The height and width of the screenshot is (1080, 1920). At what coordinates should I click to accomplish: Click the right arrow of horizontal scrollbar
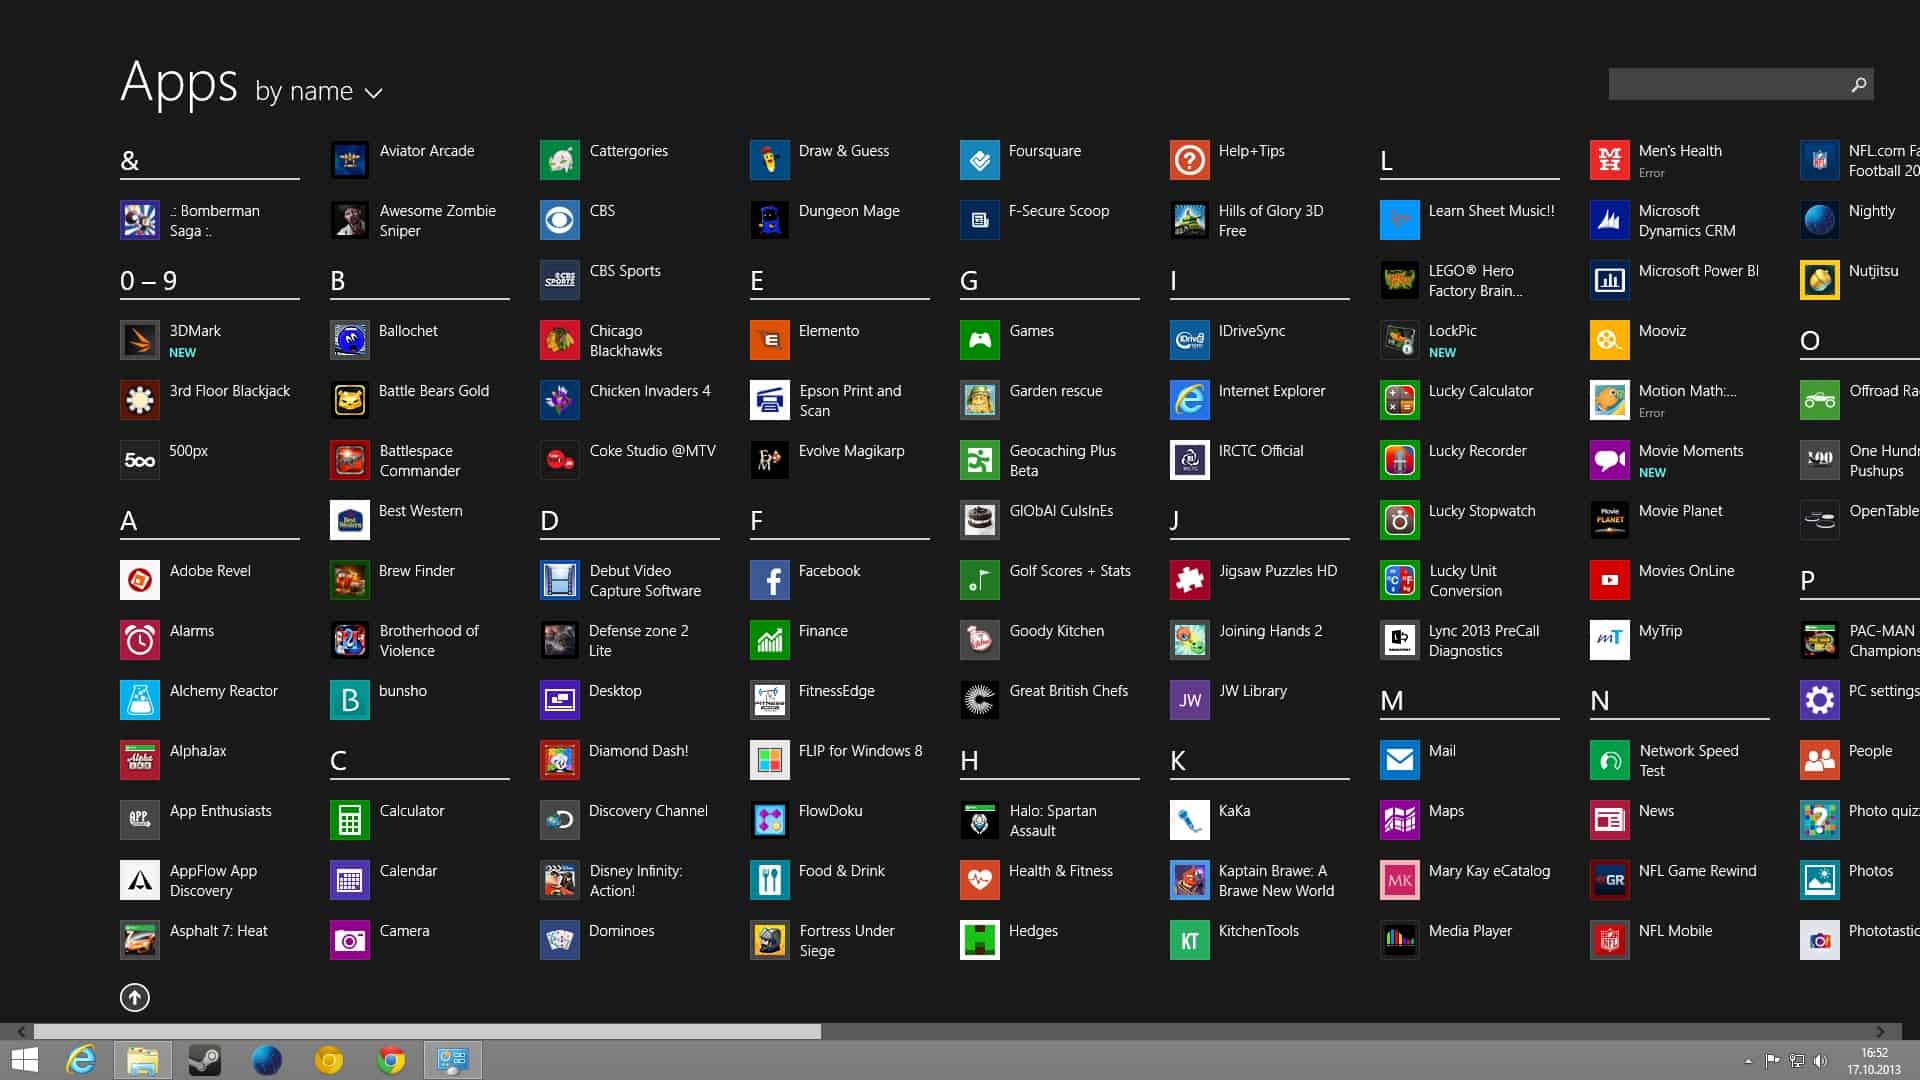1880,1031
